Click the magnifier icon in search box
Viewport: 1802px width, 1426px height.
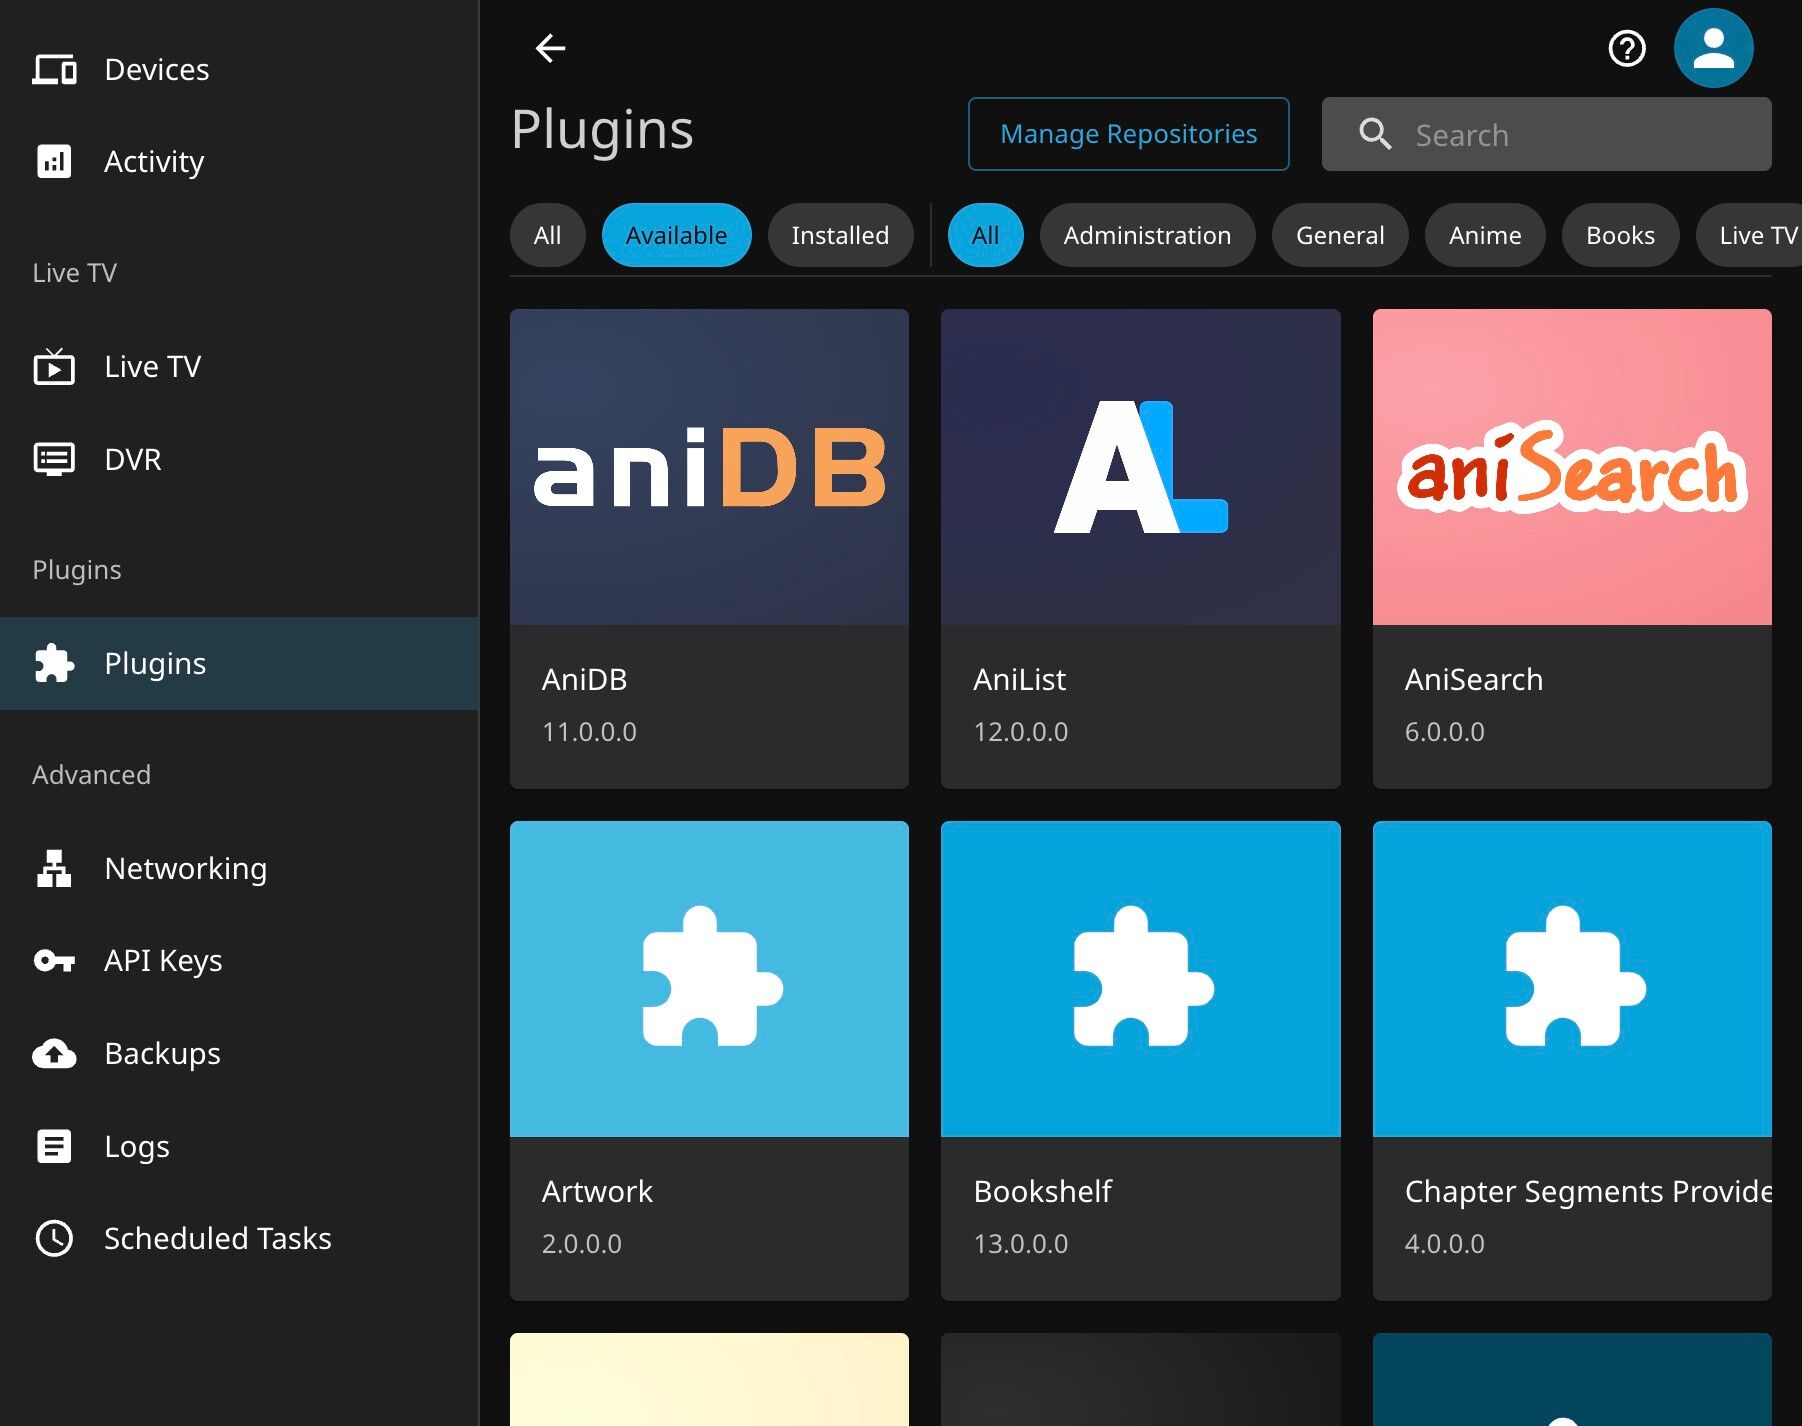click(1375, 134)
